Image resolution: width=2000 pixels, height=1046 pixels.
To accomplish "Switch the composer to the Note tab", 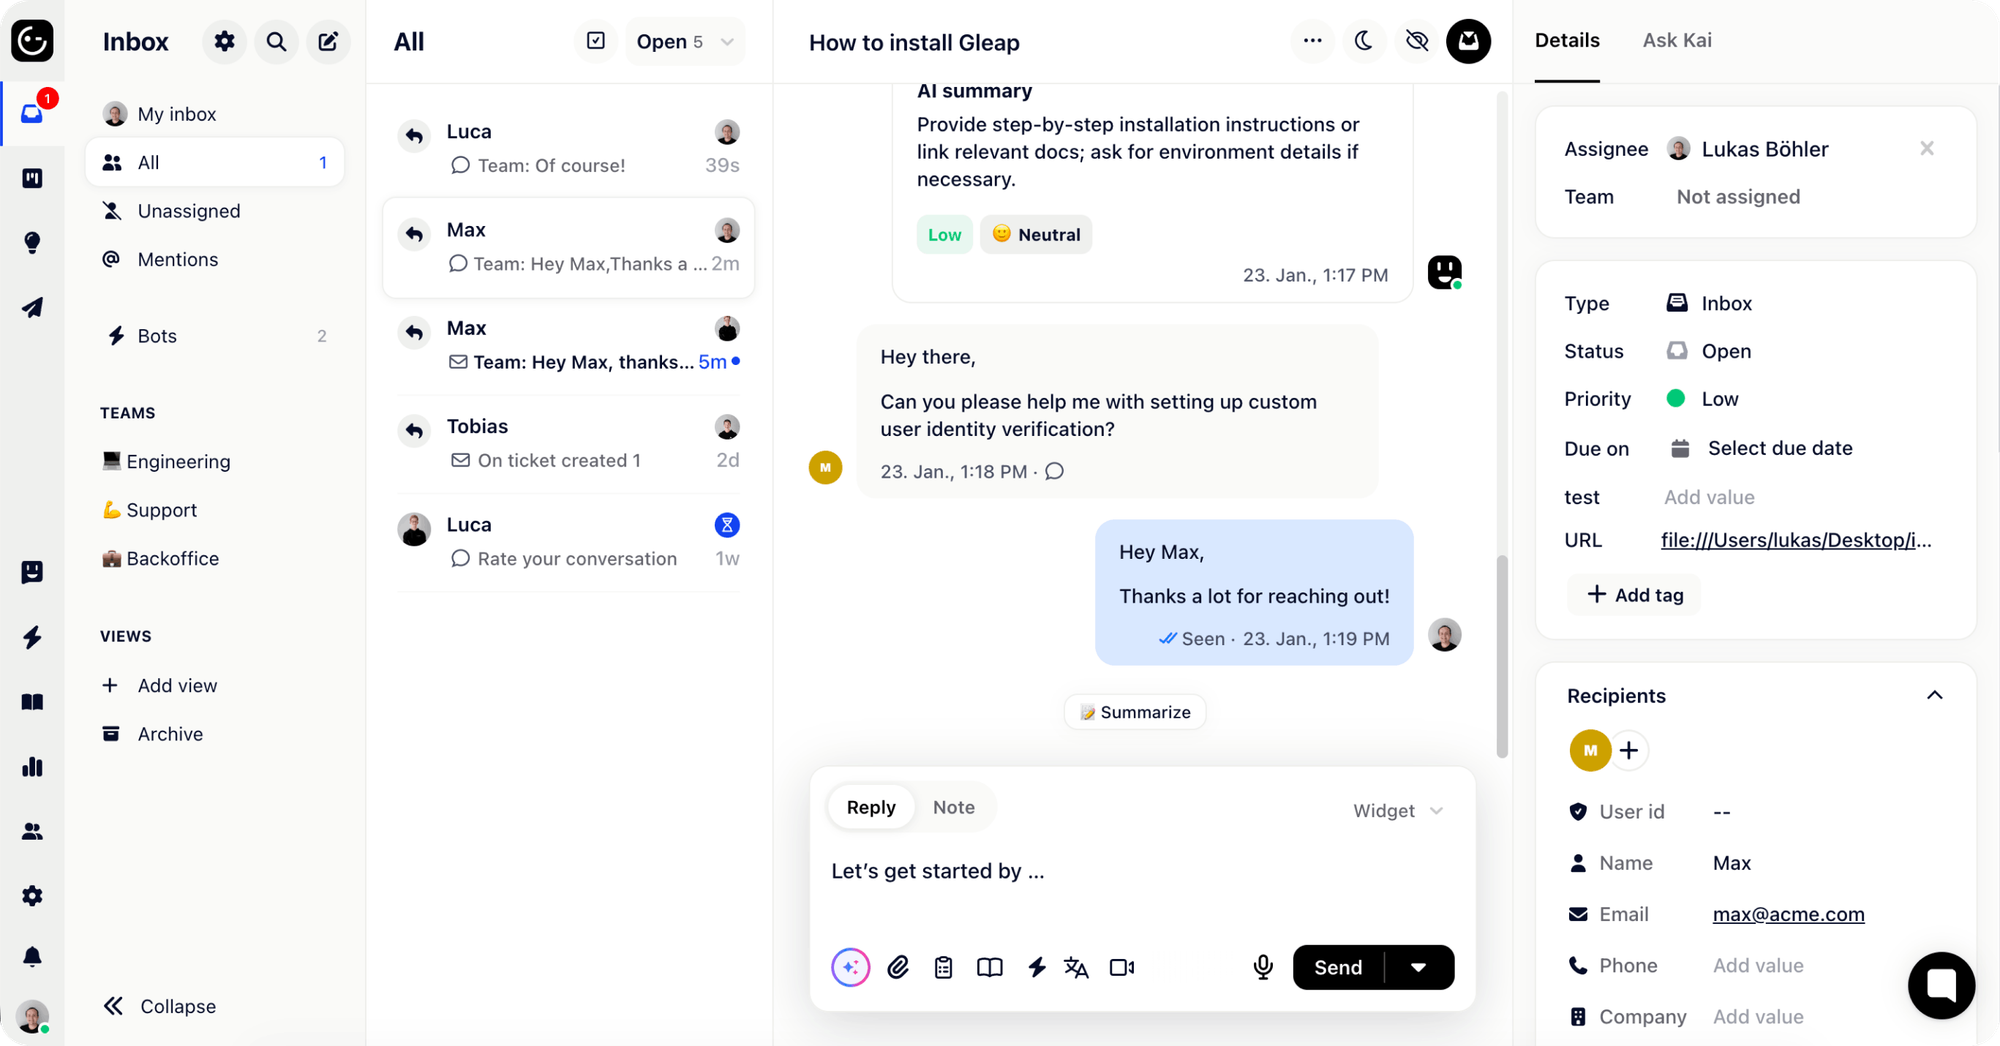I will click(953, 806).
